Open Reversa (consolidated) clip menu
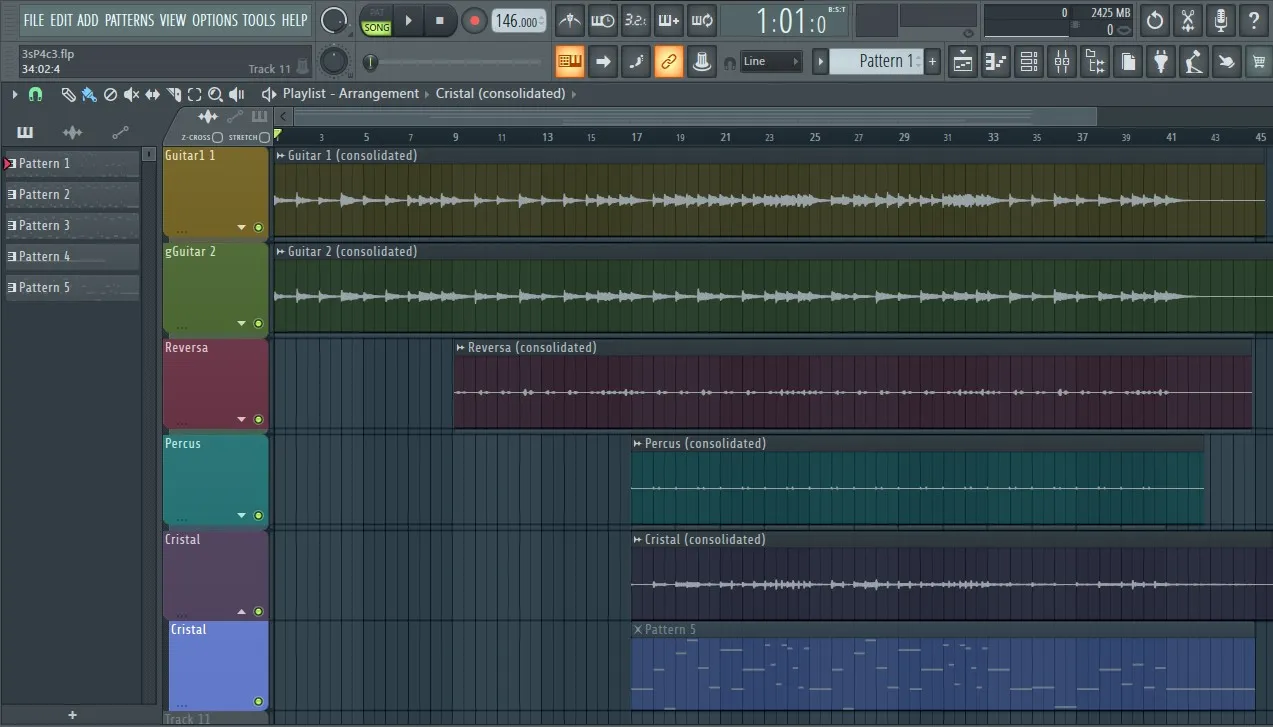1273x727 pixels. 460,348
